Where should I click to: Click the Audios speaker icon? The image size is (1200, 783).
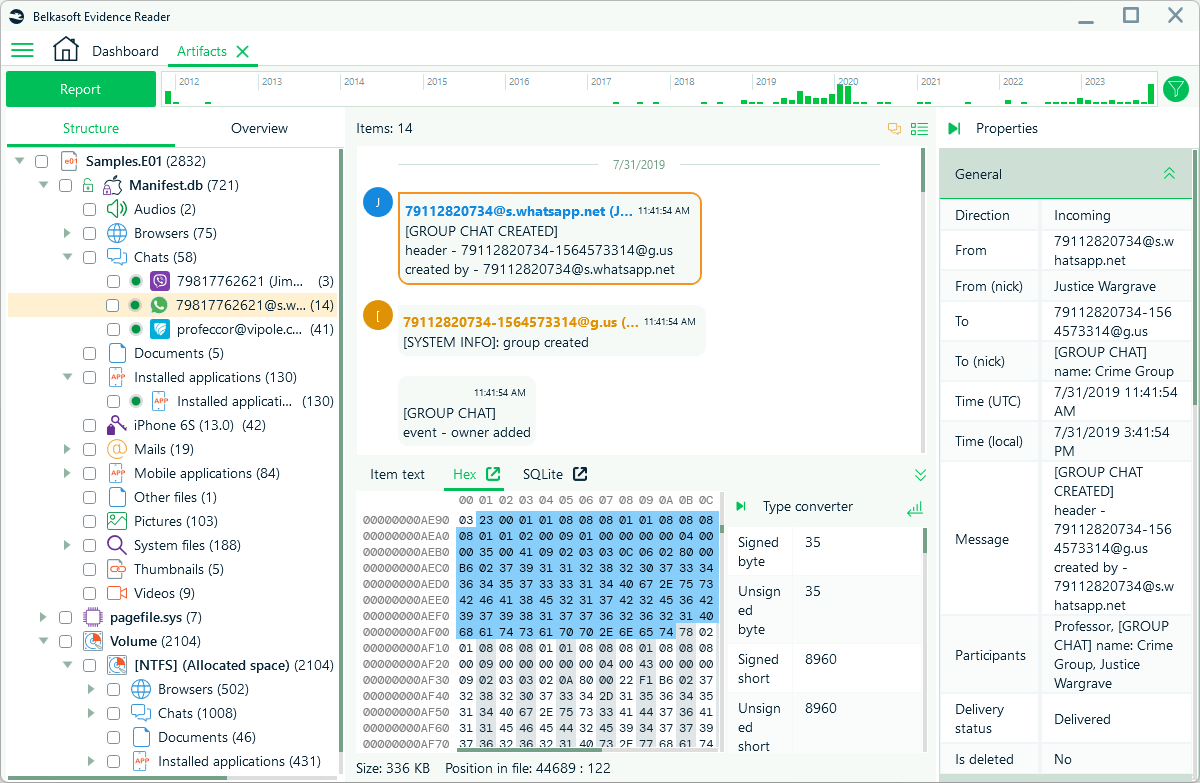pos(117,209)
